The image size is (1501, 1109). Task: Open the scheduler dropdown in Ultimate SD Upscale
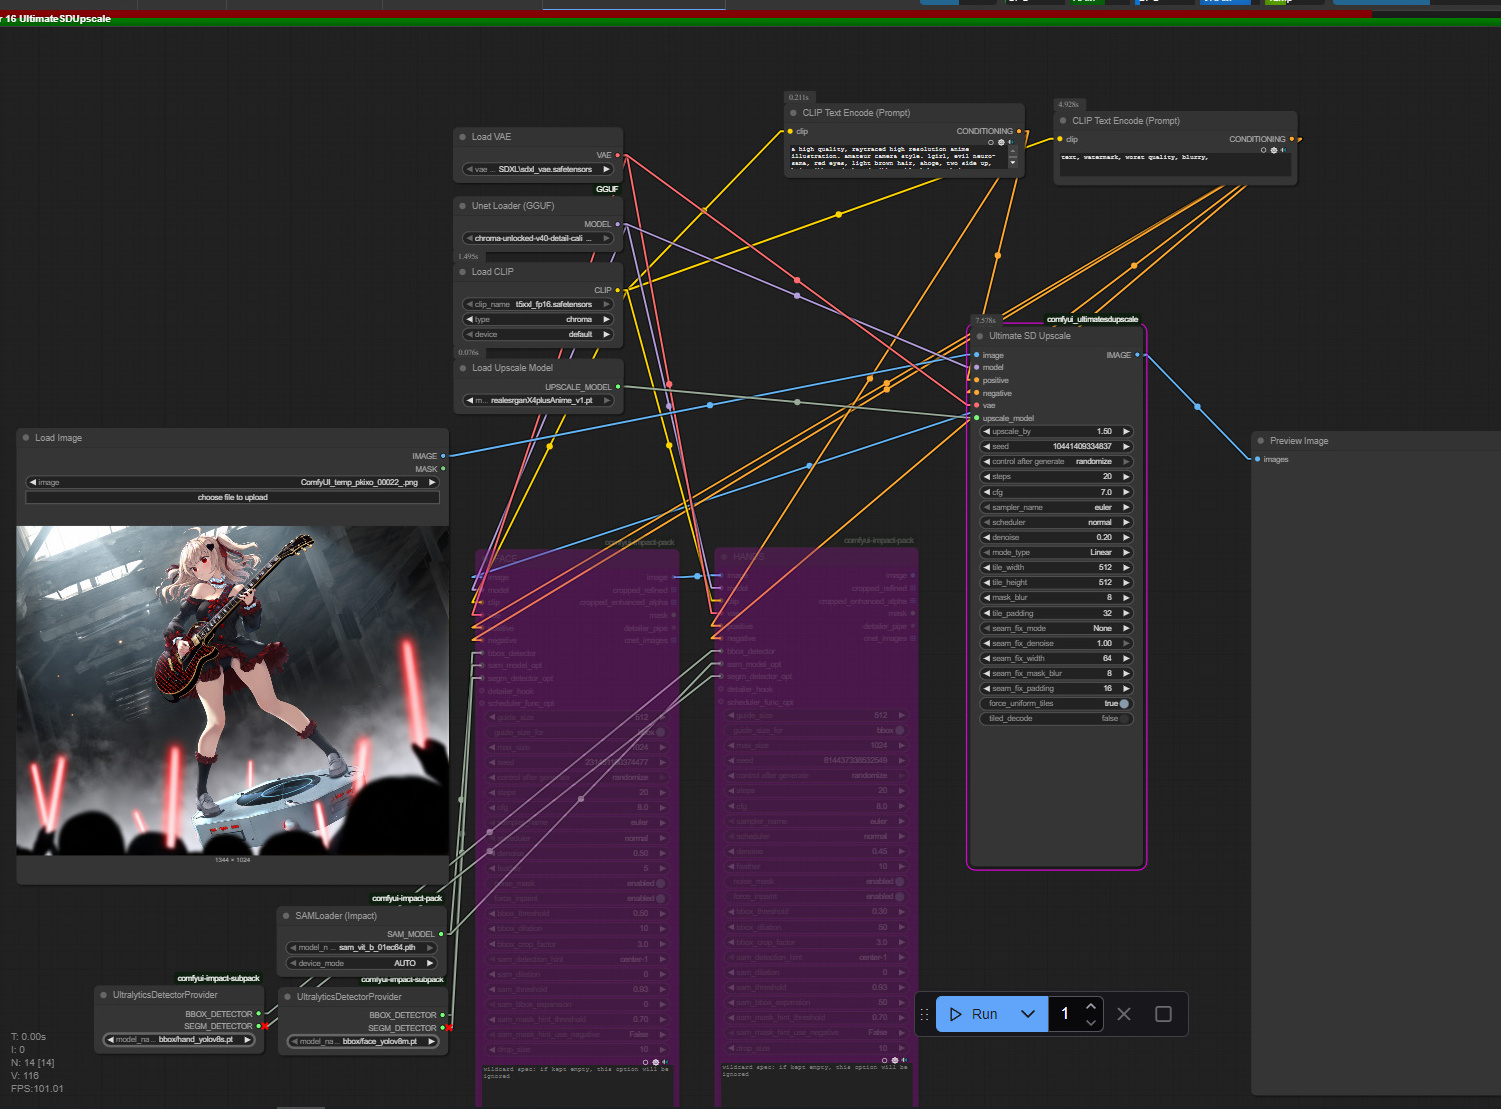pyautogui.click(x=1057, y=522)
